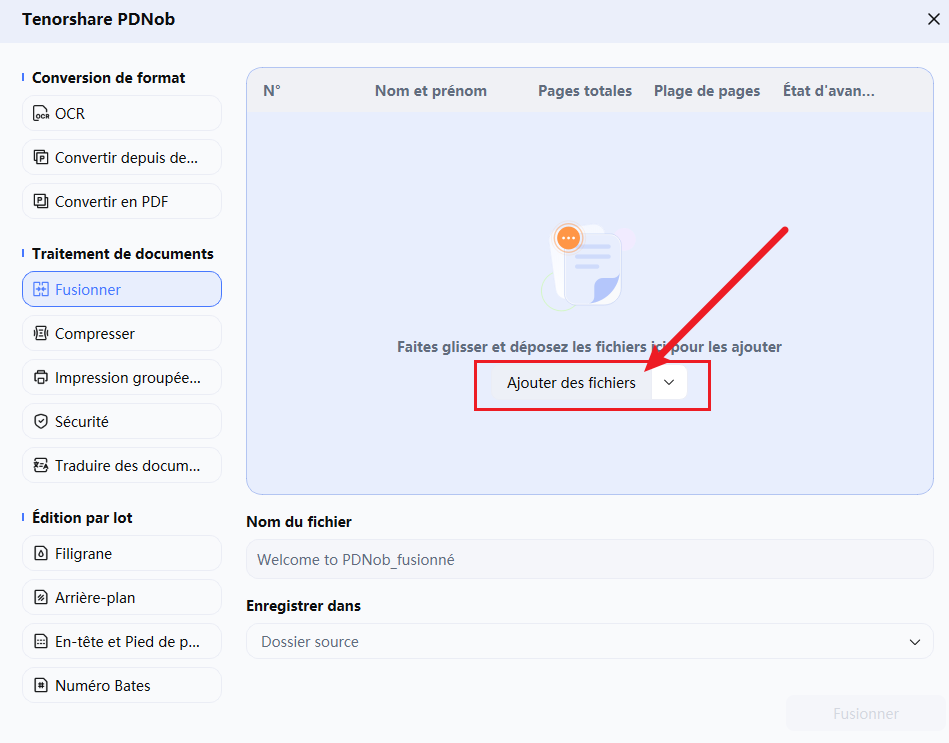Click the document illustration in drop area
The height and width of the screenshot is (743, 949).
coord(586,266)
